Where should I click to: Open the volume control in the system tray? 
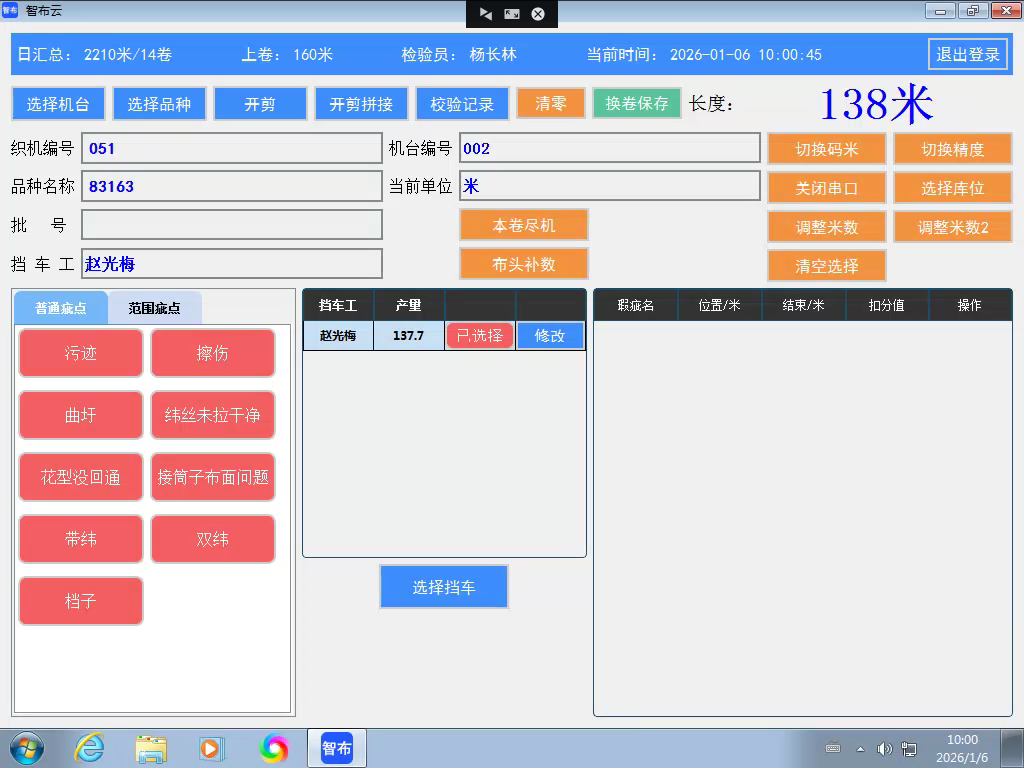coord(884,748)
